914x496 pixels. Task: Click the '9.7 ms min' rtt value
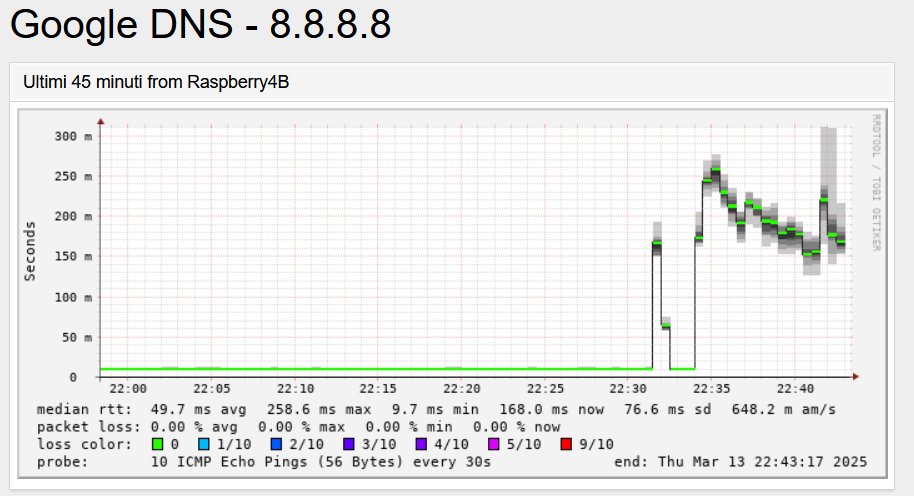pos(435,410)
